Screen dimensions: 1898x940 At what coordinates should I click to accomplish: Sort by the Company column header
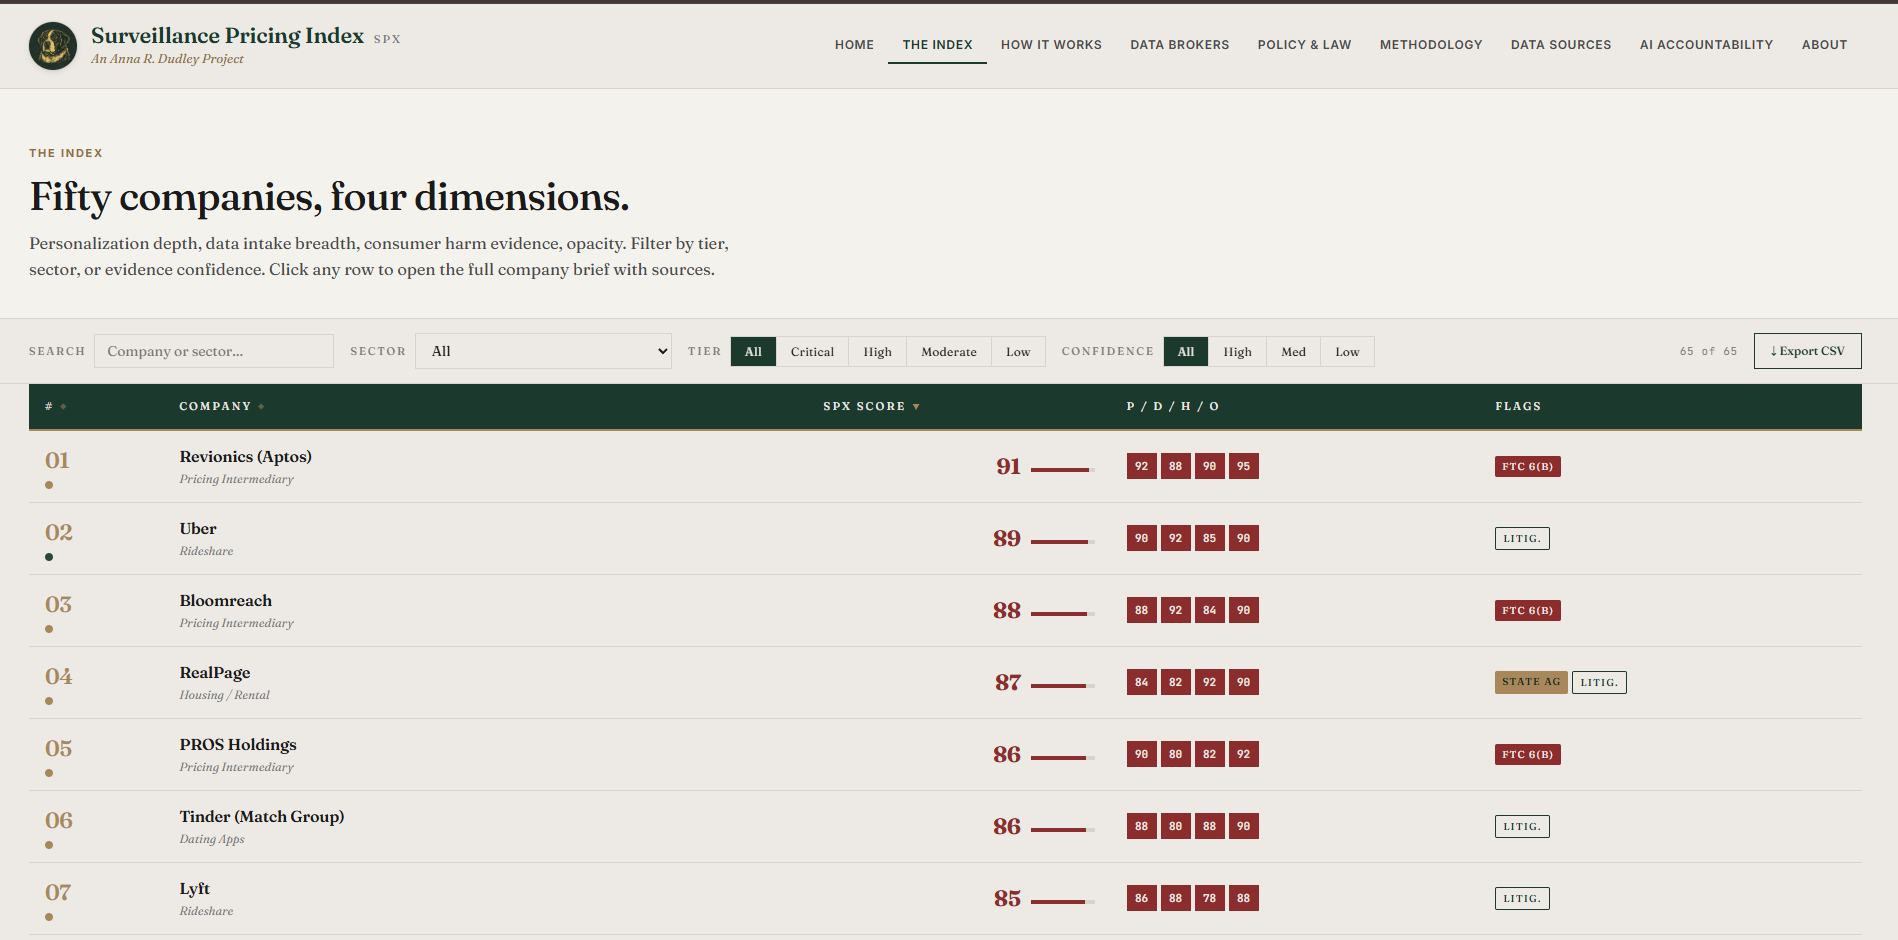(221, 406)
